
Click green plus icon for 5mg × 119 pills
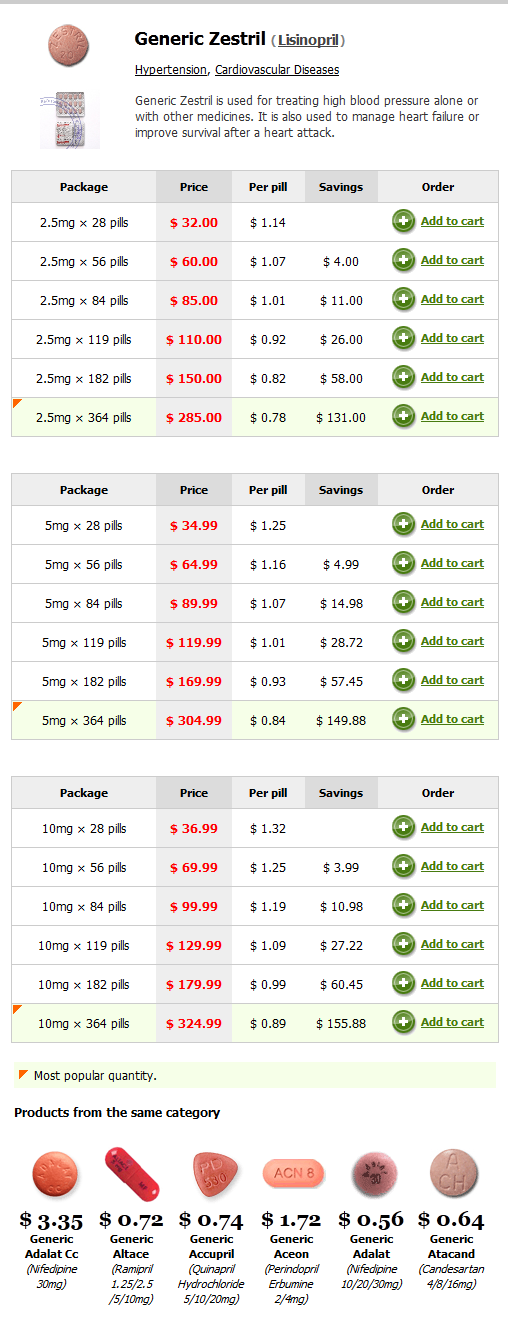[404, 642]
